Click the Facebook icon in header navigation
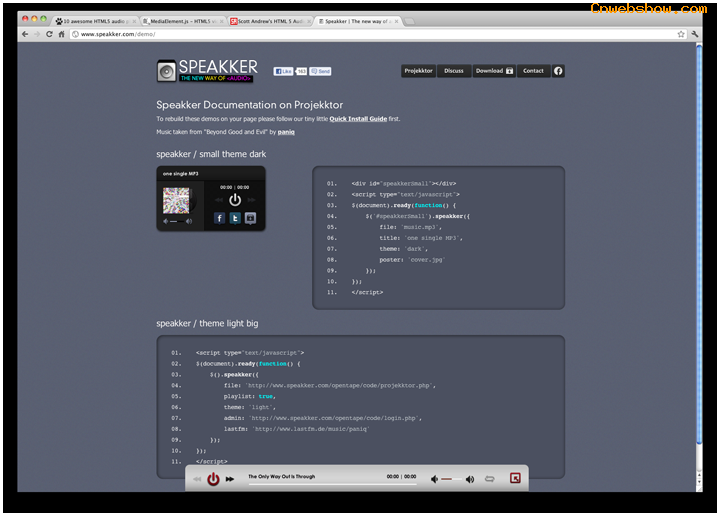Screen dimensions: 720x516 tap(558, 71)
